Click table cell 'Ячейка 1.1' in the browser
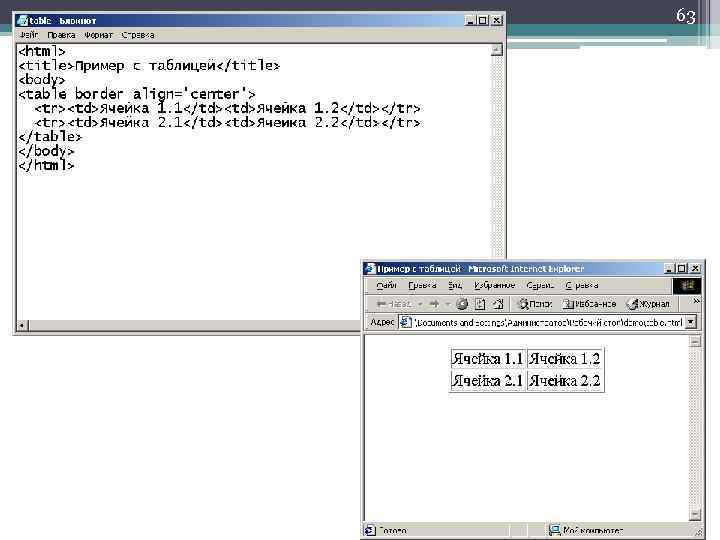Image resolution: width=720 pixels, height=540 pixels. [488, 359]
